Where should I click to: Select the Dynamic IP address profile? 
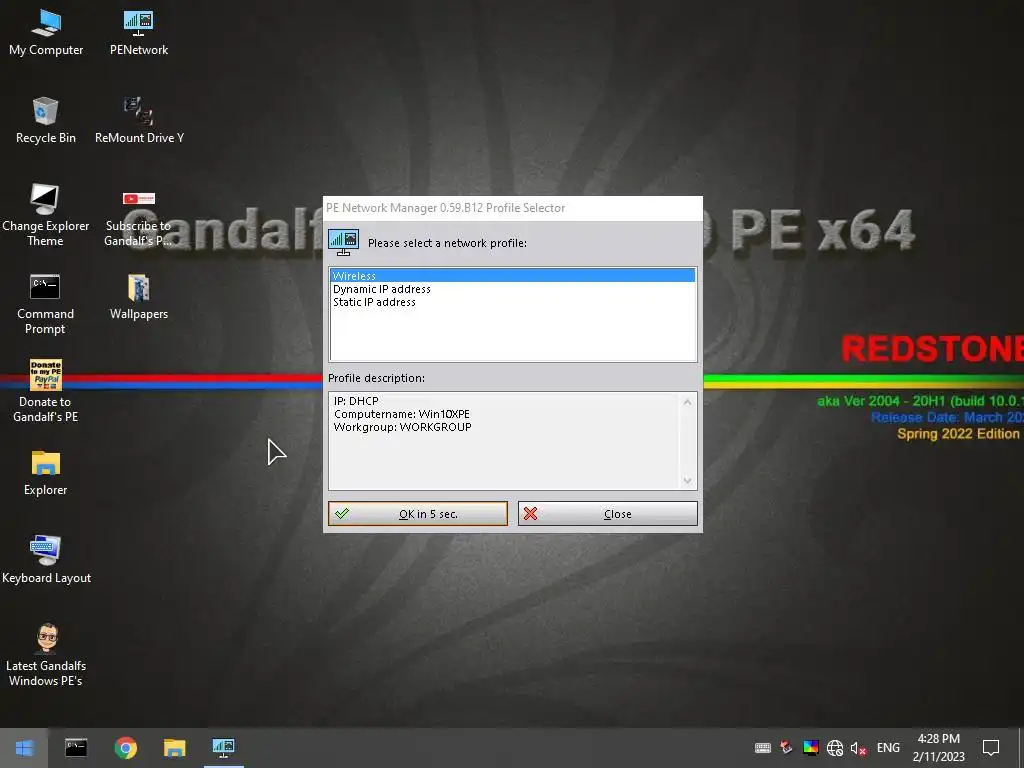pos(513,289)
